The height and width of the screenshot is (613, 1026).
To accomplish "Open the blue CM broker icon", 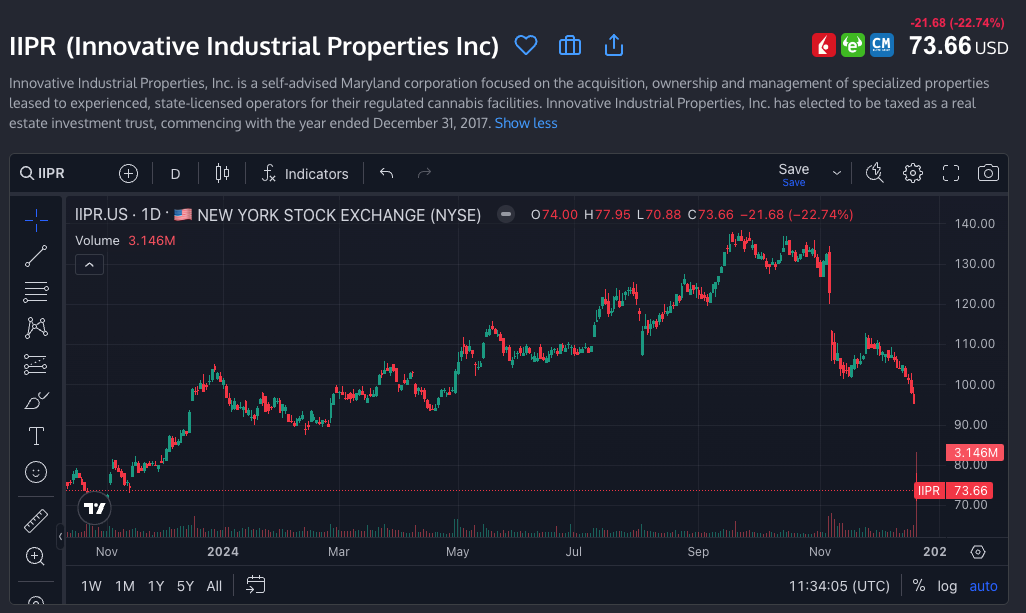I will coord(881,45).
